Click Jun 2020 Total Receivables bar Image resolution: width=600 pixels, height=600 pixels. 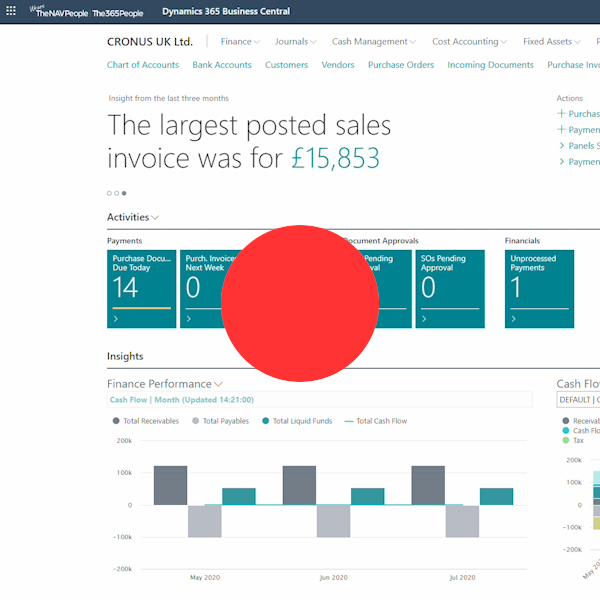pos(299,485)
